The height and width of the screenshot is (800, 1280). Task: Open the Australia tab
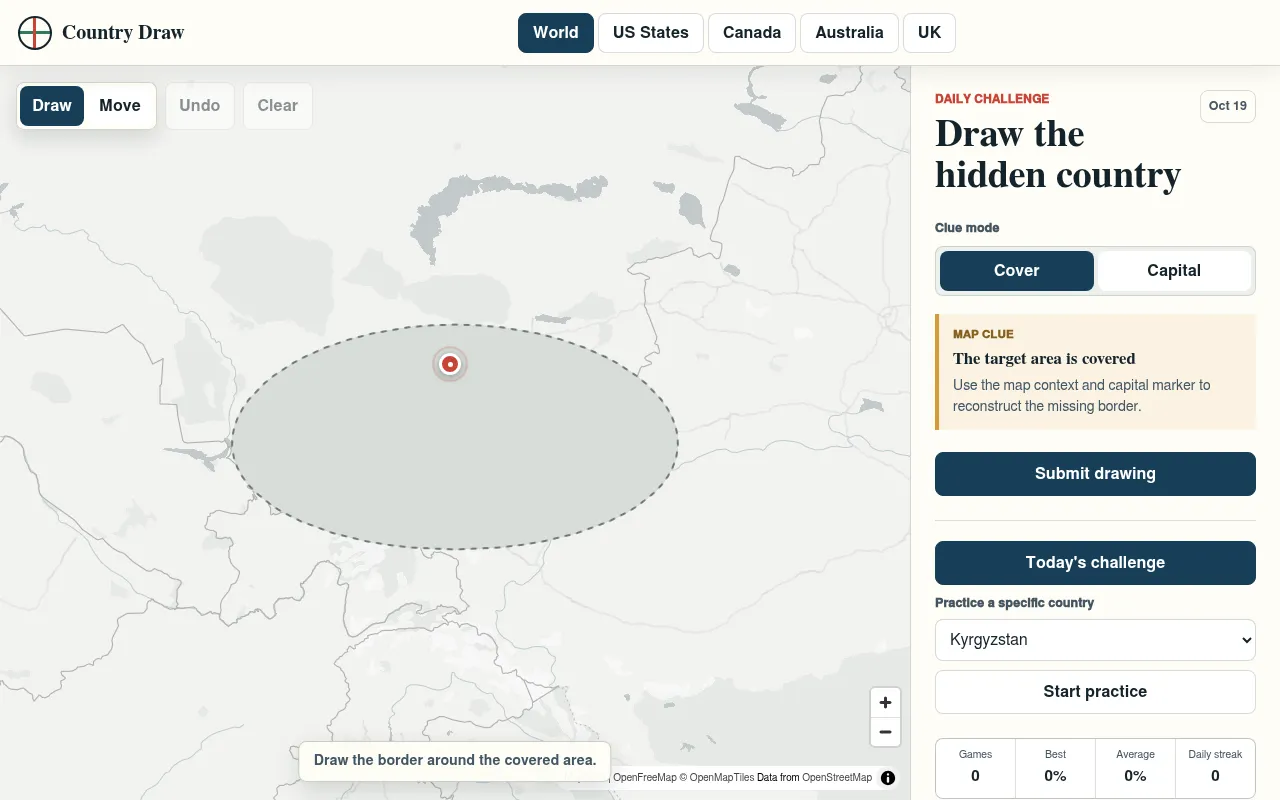point(849,33)
